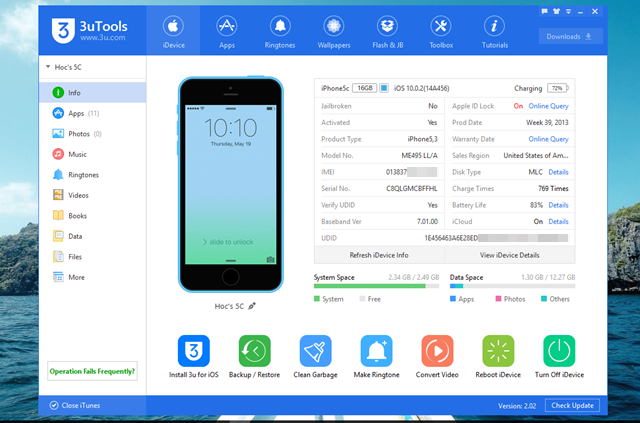Click the 3uTools logo
The image size is (640, 423).
[89, 30]
